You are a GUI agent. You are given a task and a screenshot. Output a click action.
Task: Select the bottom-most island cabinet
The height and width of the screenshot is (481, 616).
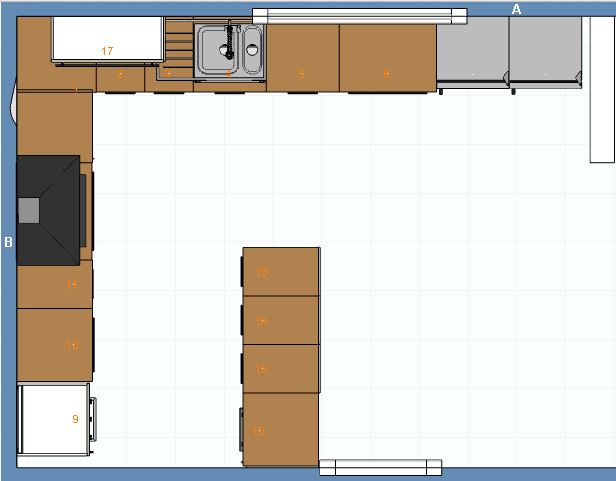point(282,429)
